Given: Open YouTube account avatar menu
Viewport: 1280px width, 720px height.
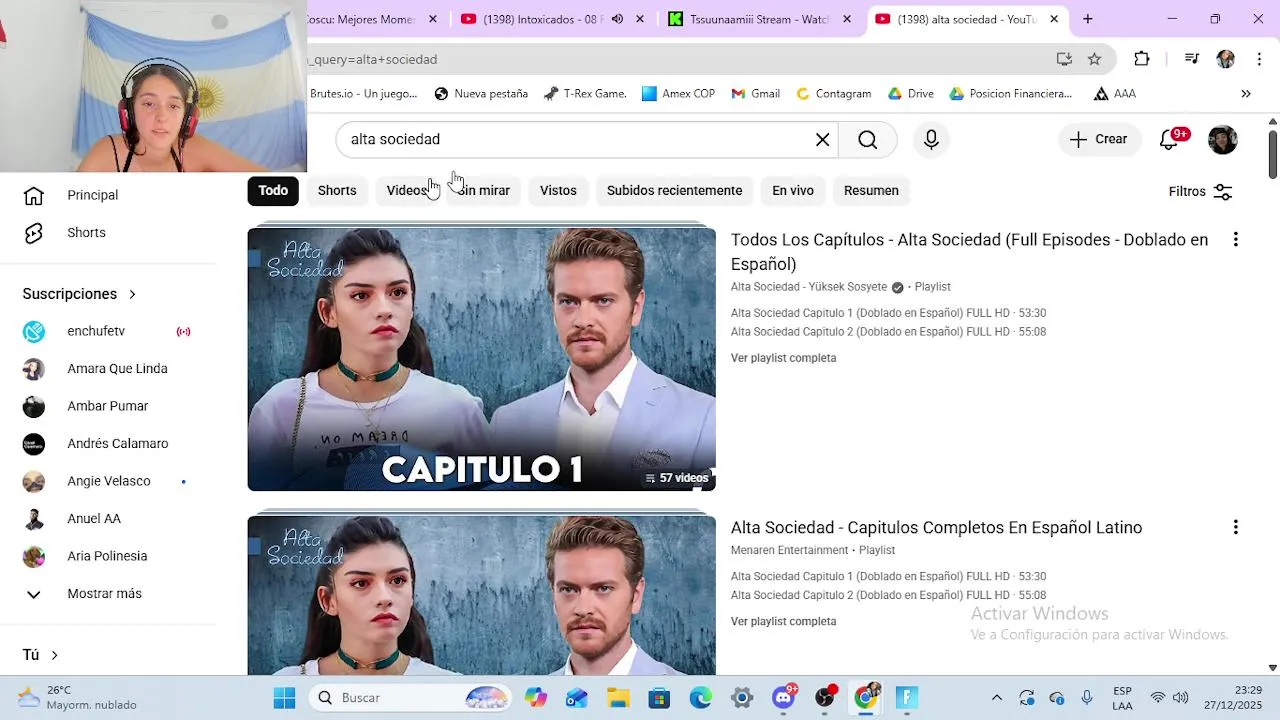Looking at the screenshot, I should click(1223, 140).
